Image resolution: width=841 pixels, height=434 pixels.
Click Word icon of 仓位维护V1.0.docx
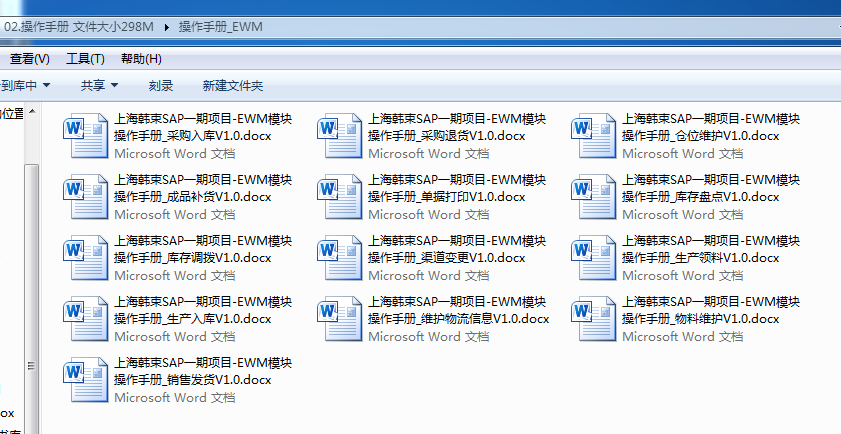594,135
